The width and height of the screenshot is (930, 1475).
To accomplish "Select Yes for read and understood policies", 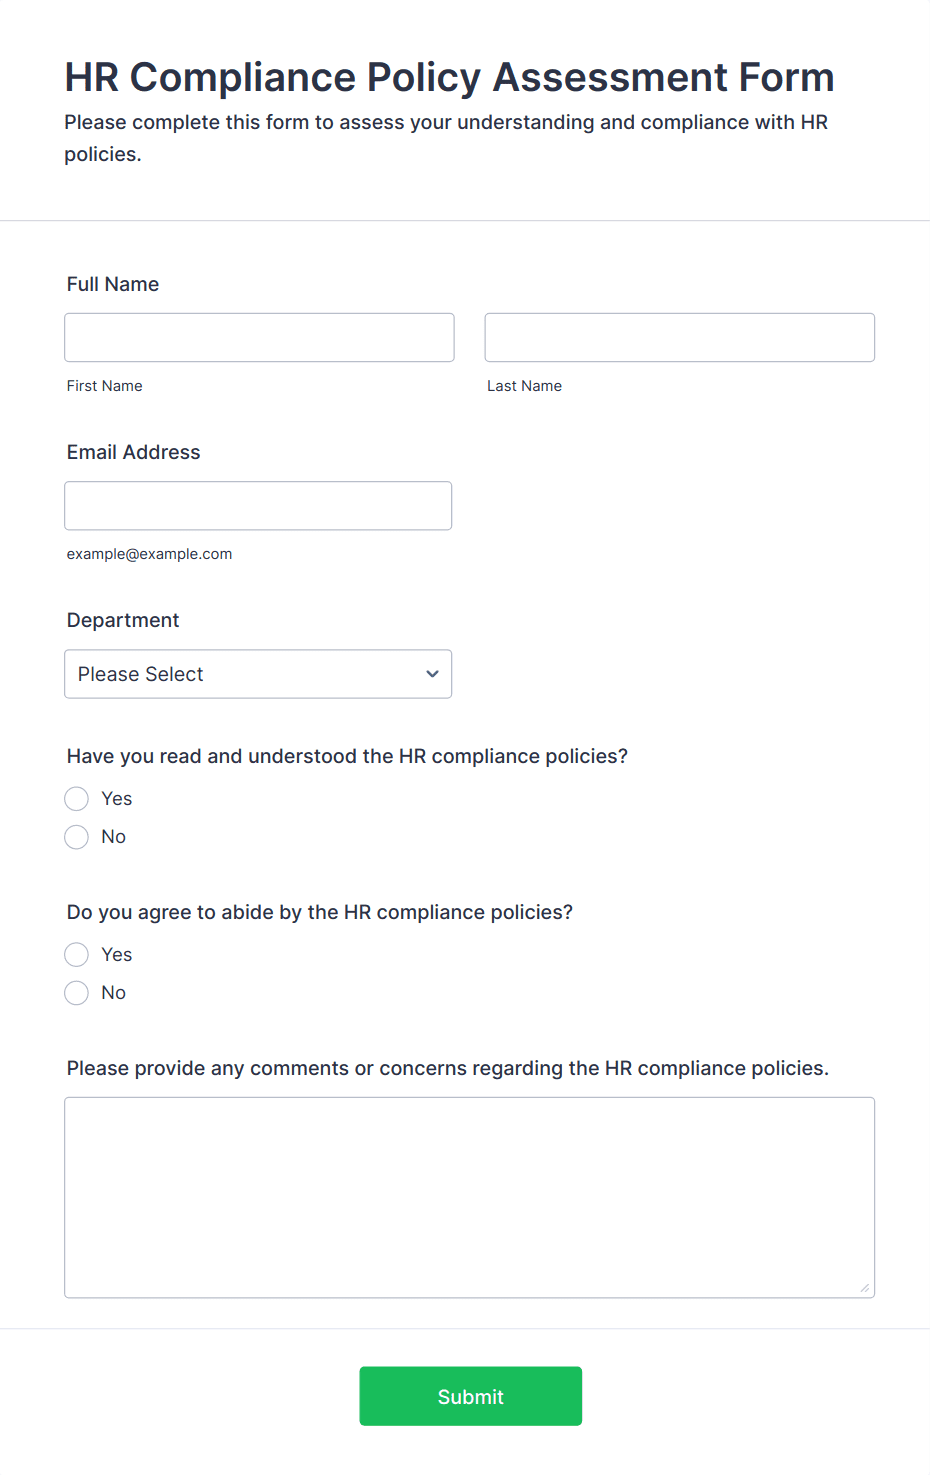I will (77, 798).
